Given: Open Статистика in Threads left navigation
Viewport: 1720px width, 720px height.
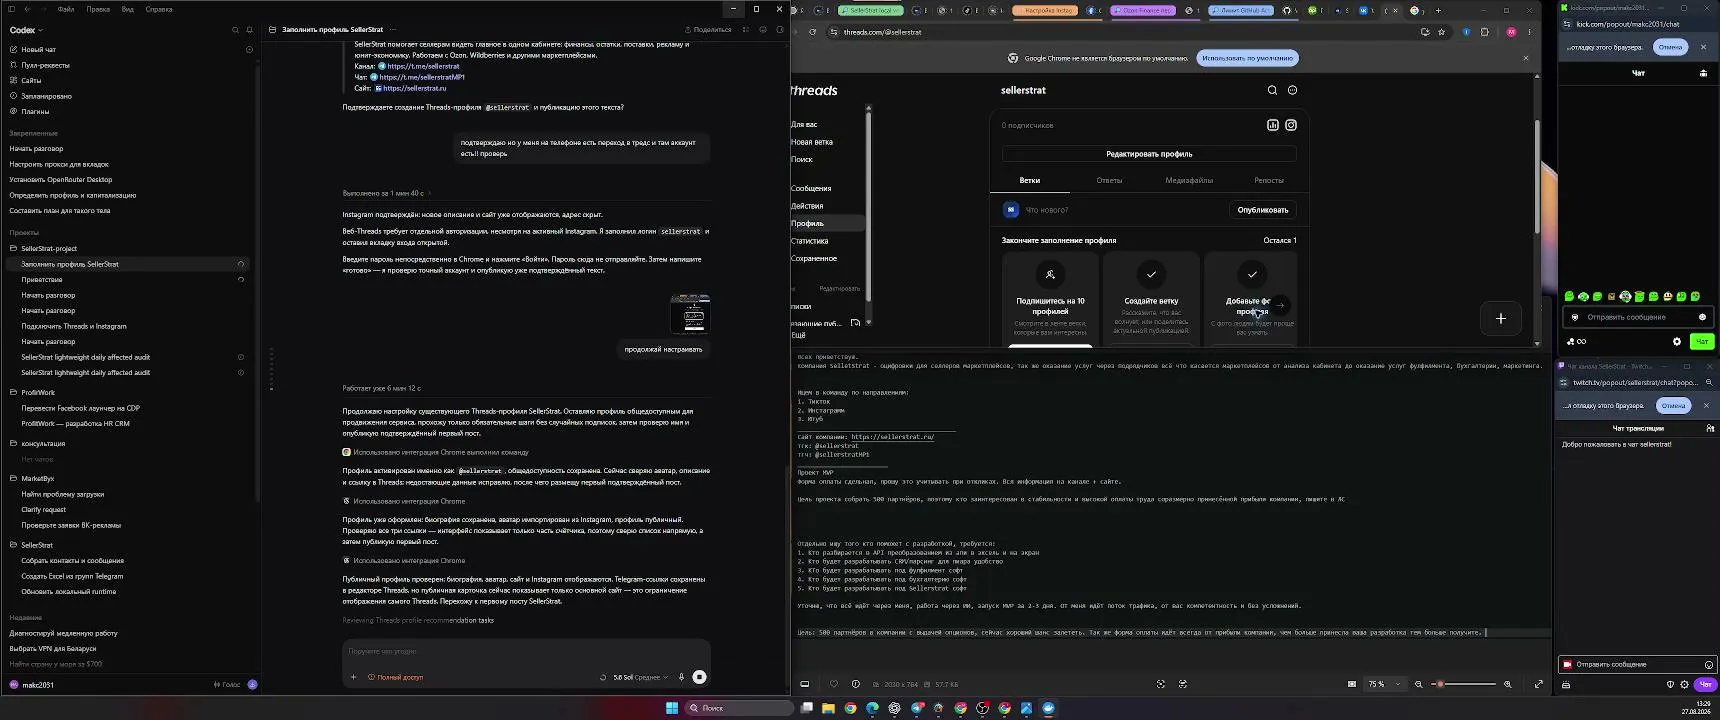Looking at the screenshot, I should pos(810,241).
